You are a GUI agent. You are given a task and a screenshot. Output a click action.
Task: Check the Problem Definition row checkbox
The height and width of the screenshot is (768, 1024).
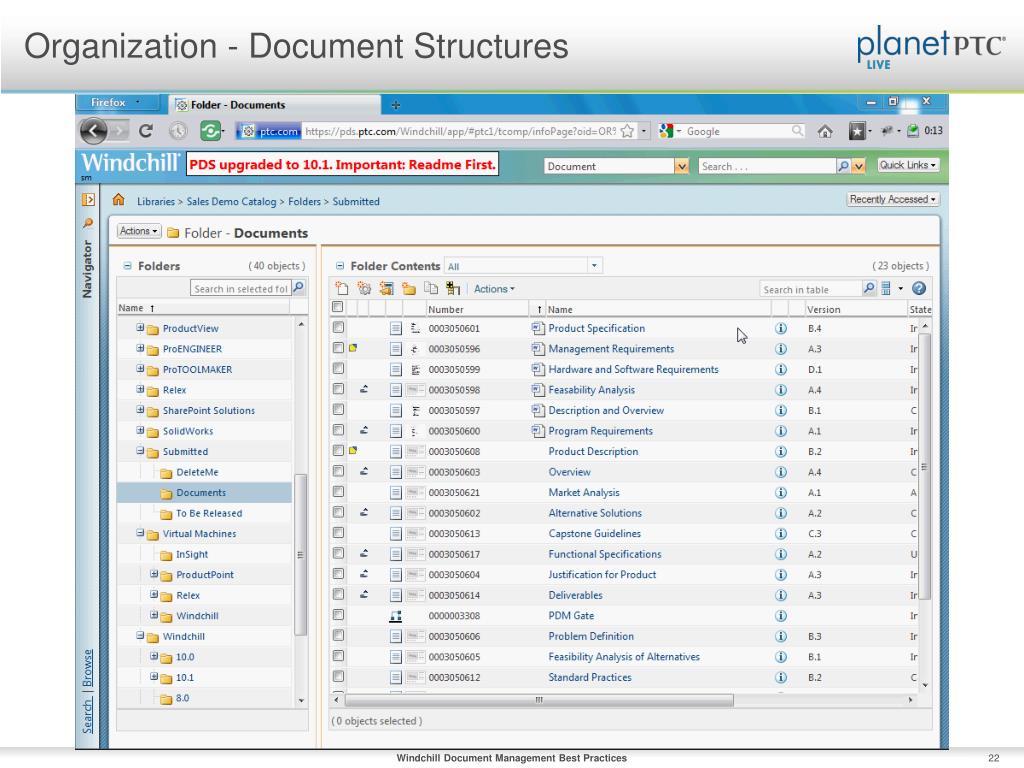point(338,635)
